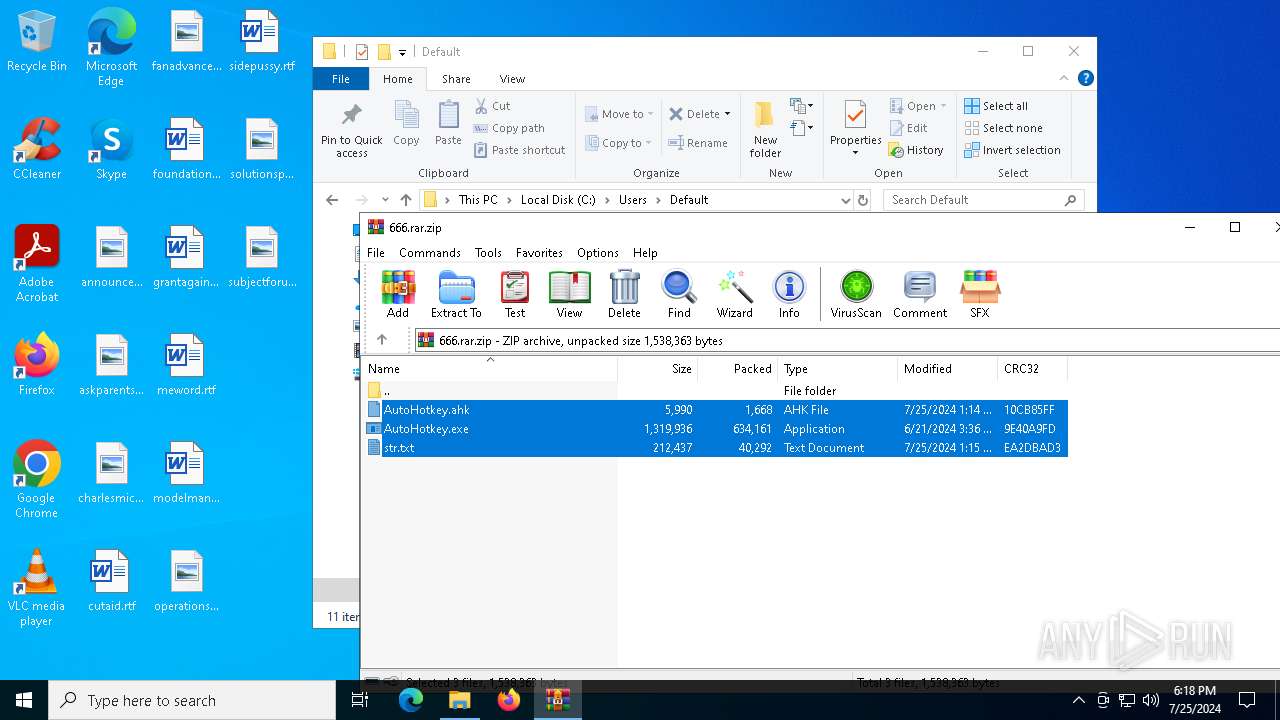Show archive Info
The image size is (1280, 720).
tap(789, 294)
